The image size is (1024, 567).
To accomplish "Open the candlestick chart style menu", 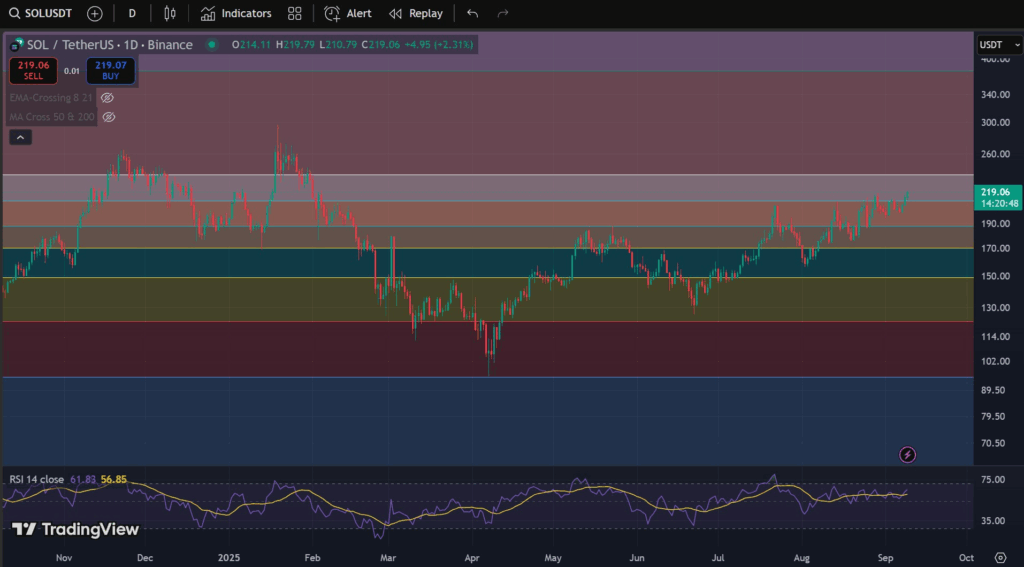I will 170,13.
